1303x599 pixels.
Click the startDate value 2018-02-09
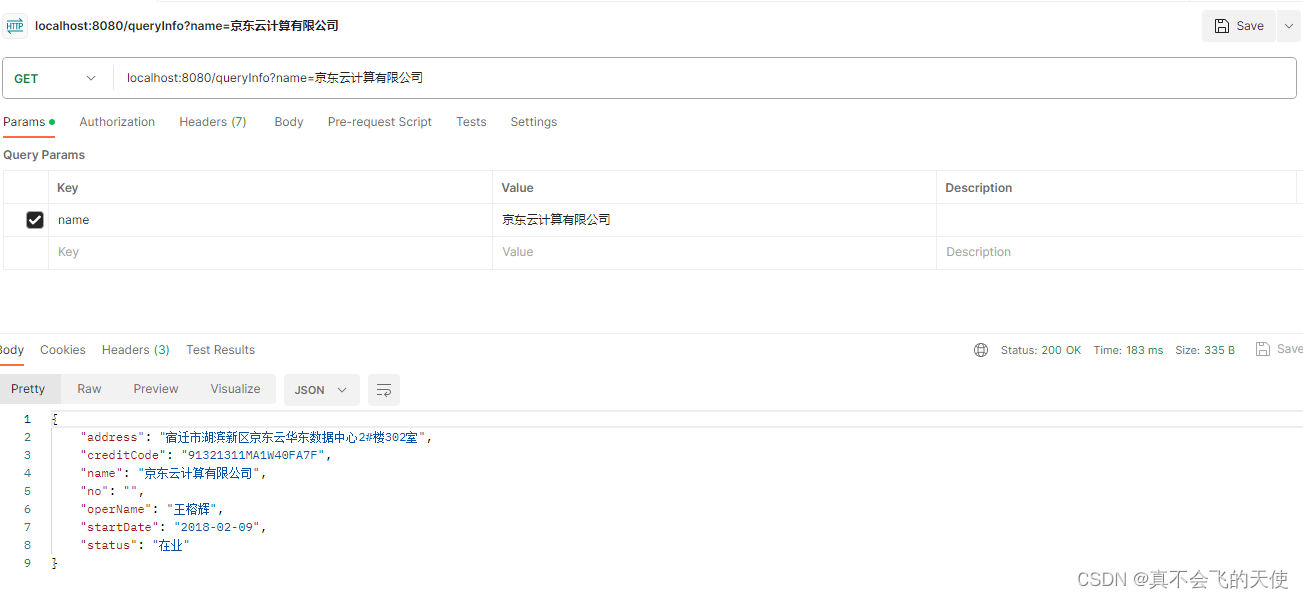coord(217,527)
